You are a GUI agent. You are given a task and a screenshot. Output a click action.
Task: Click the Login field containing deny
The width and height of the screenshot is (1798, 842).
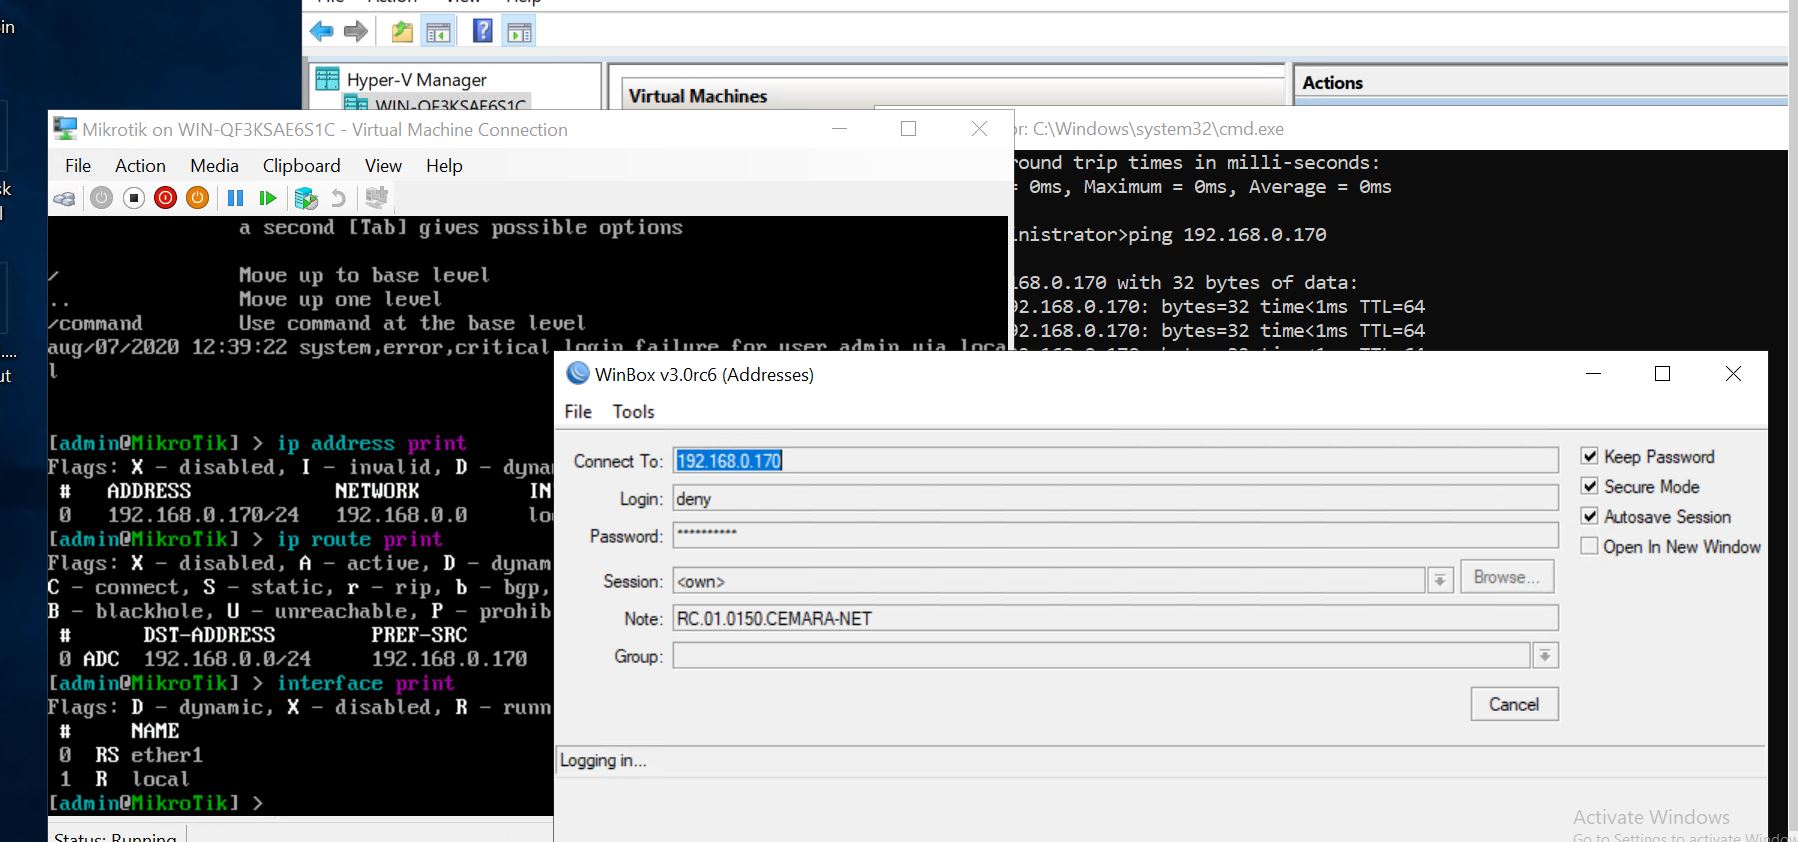1115,498
